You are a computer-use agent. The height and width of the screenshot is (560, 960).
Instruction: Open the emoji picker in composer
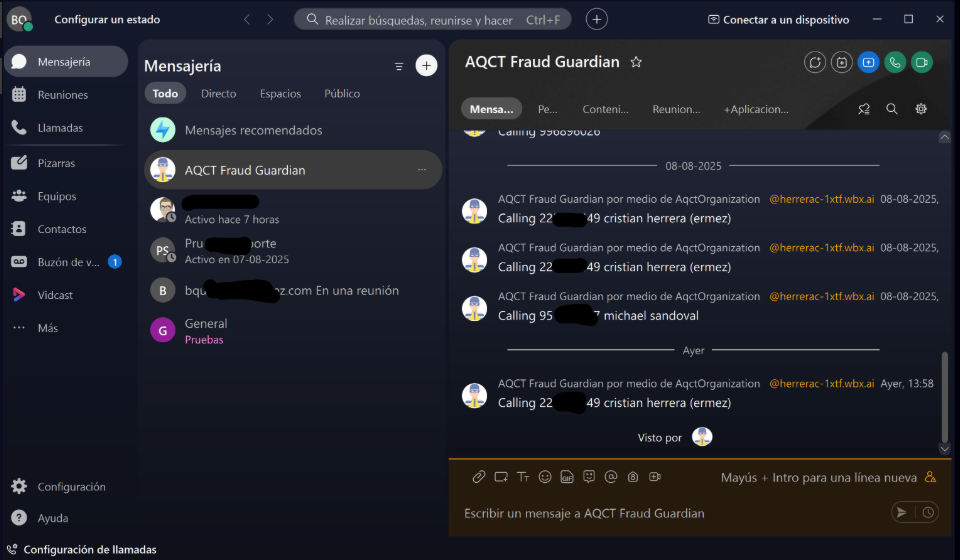pos(545,477)
